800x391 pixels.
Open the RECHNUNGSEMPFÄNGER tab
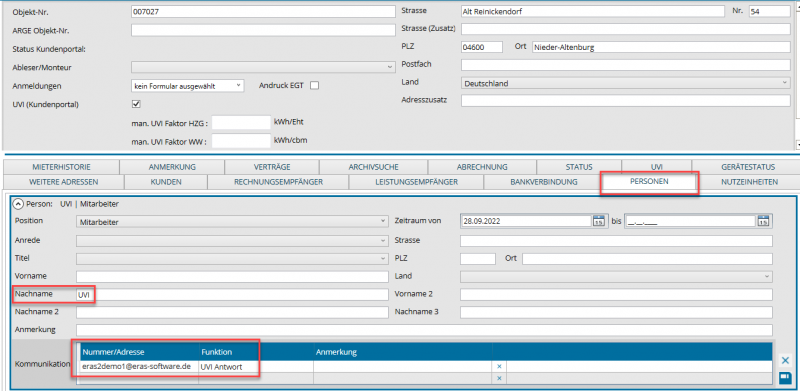279,182
